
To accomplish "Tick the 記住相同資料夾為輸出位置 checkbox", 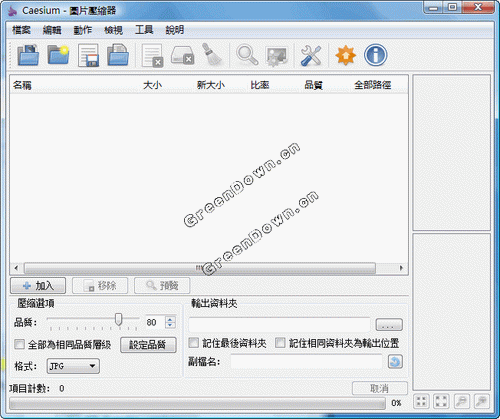I will pos(280,343).
